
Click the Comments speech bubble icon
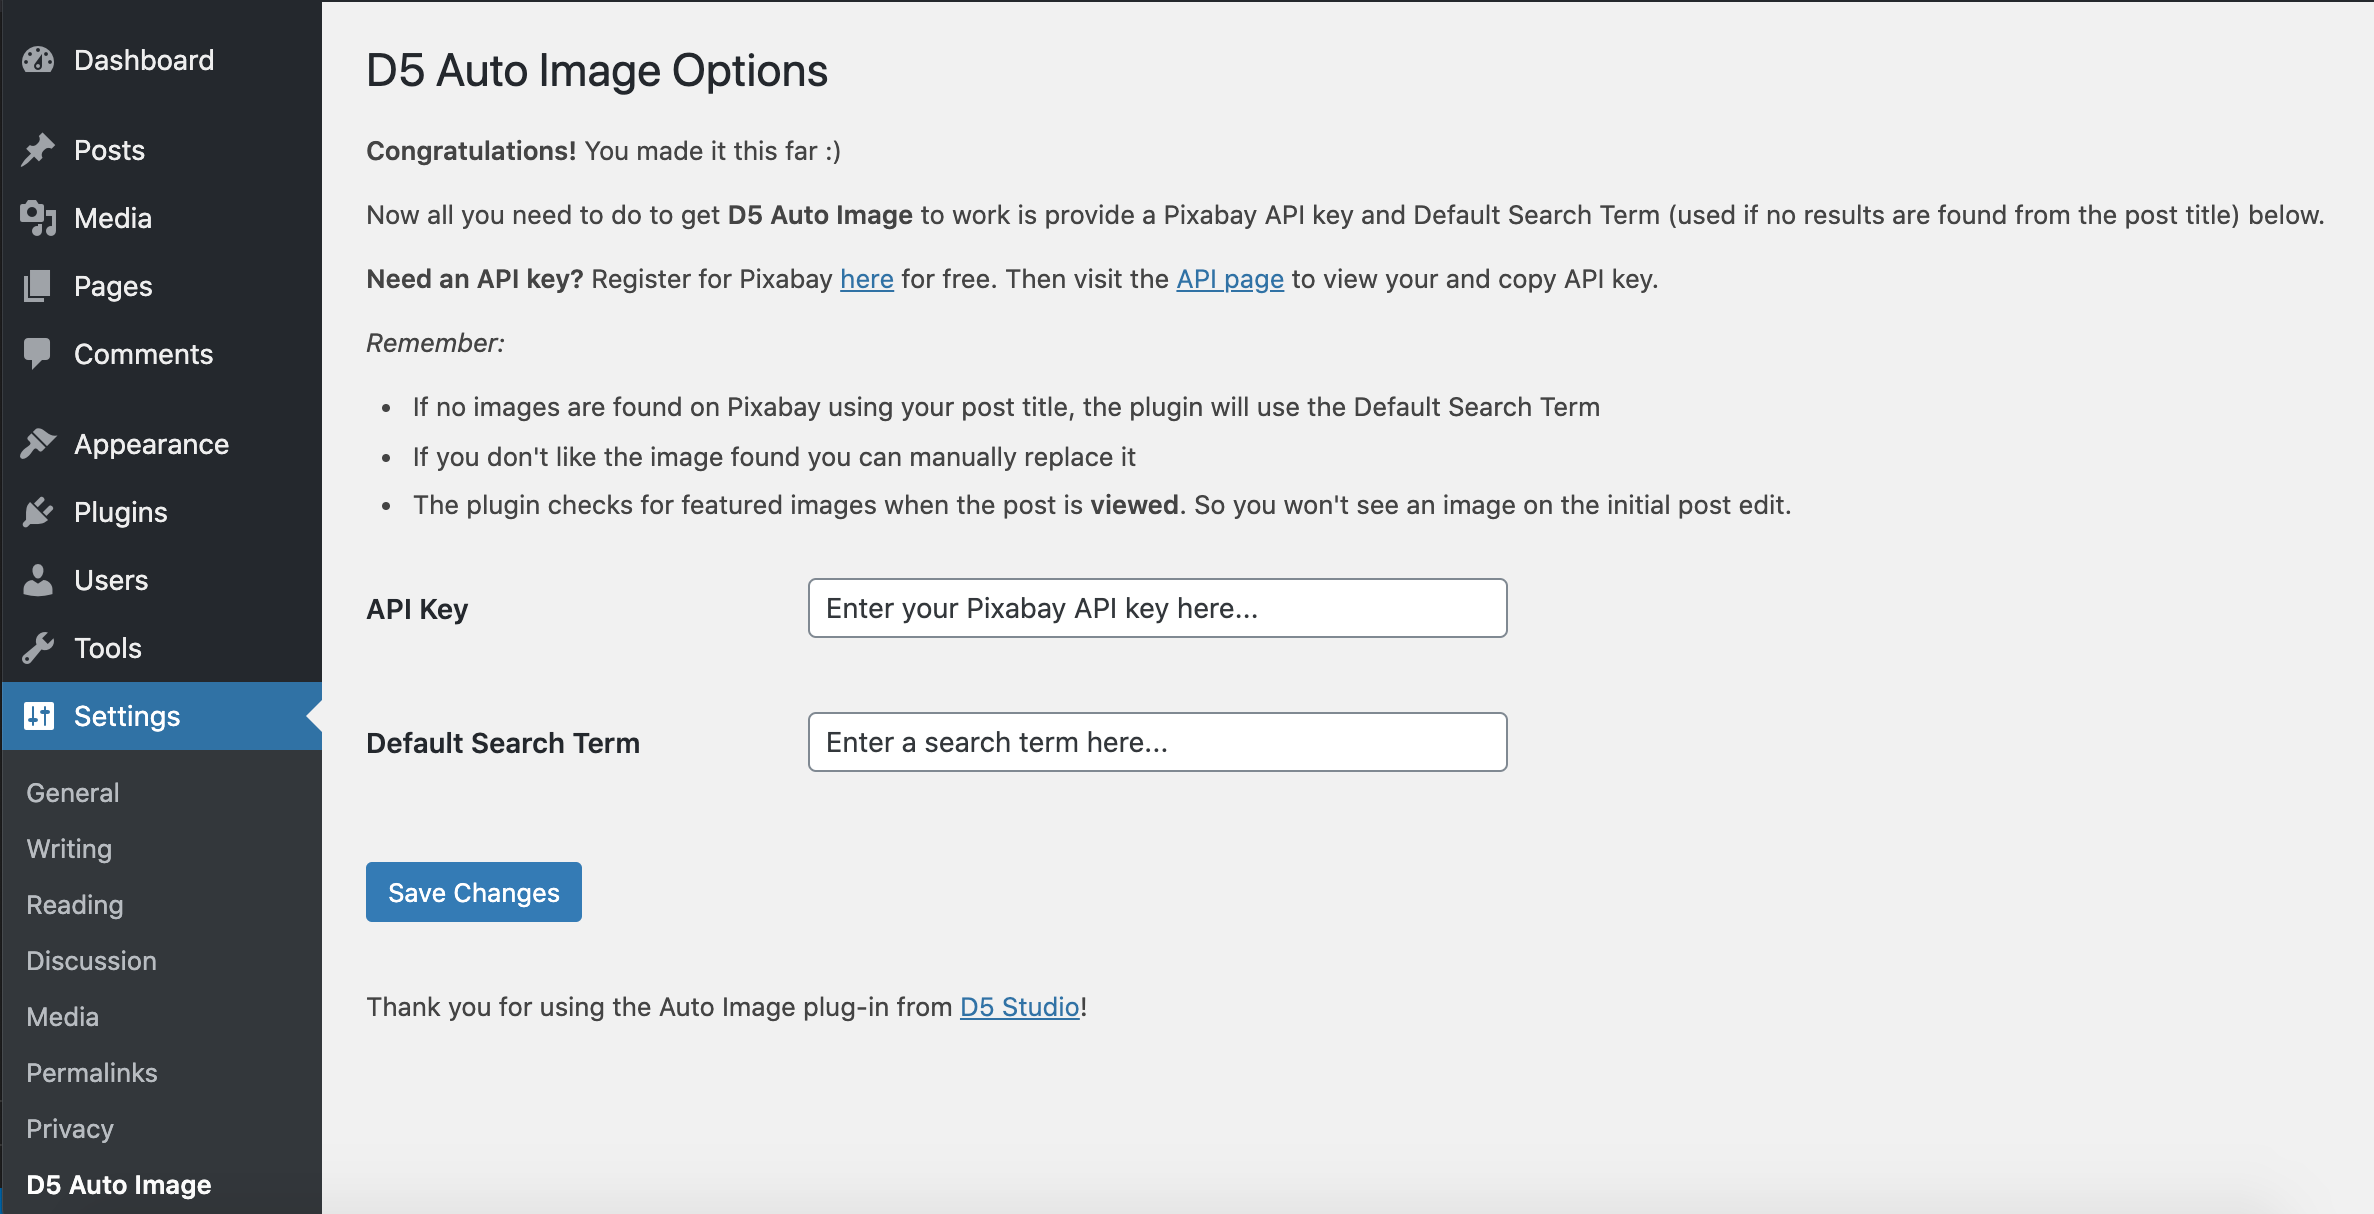38,354
